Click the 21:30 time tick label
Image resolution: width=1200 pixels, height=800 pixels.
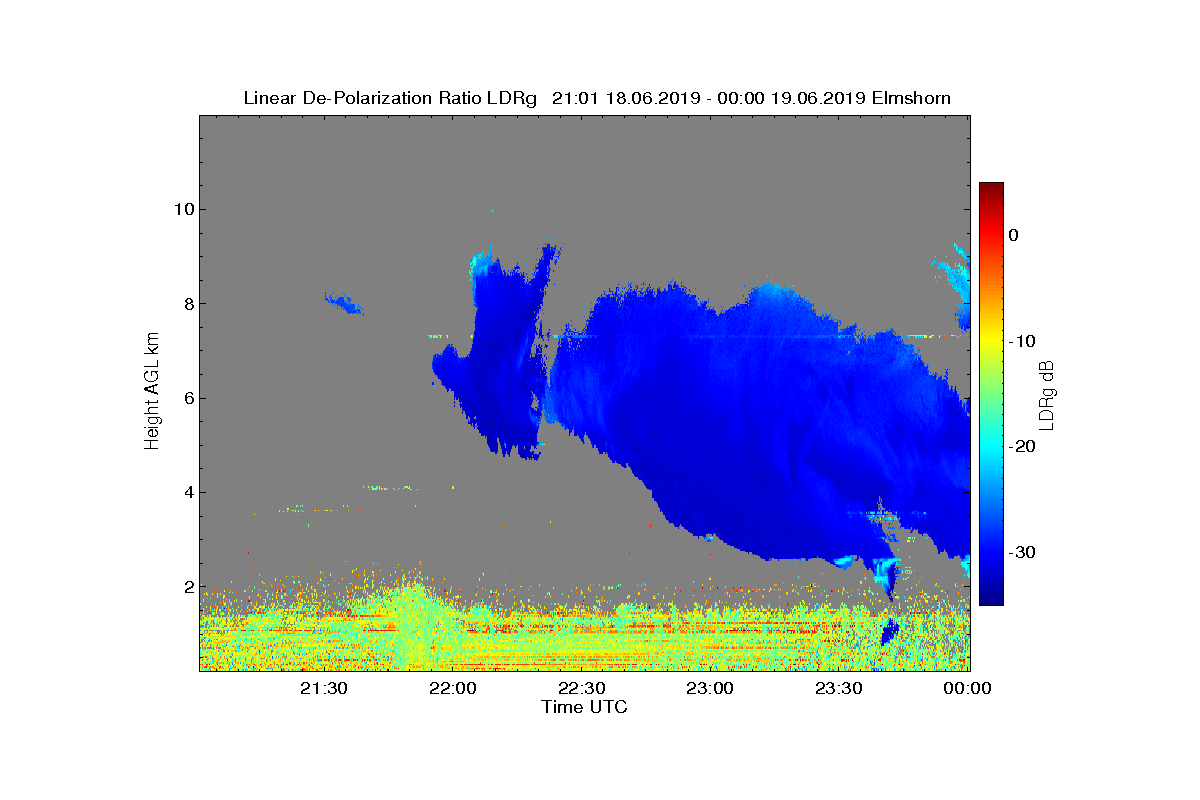[324, 688]
